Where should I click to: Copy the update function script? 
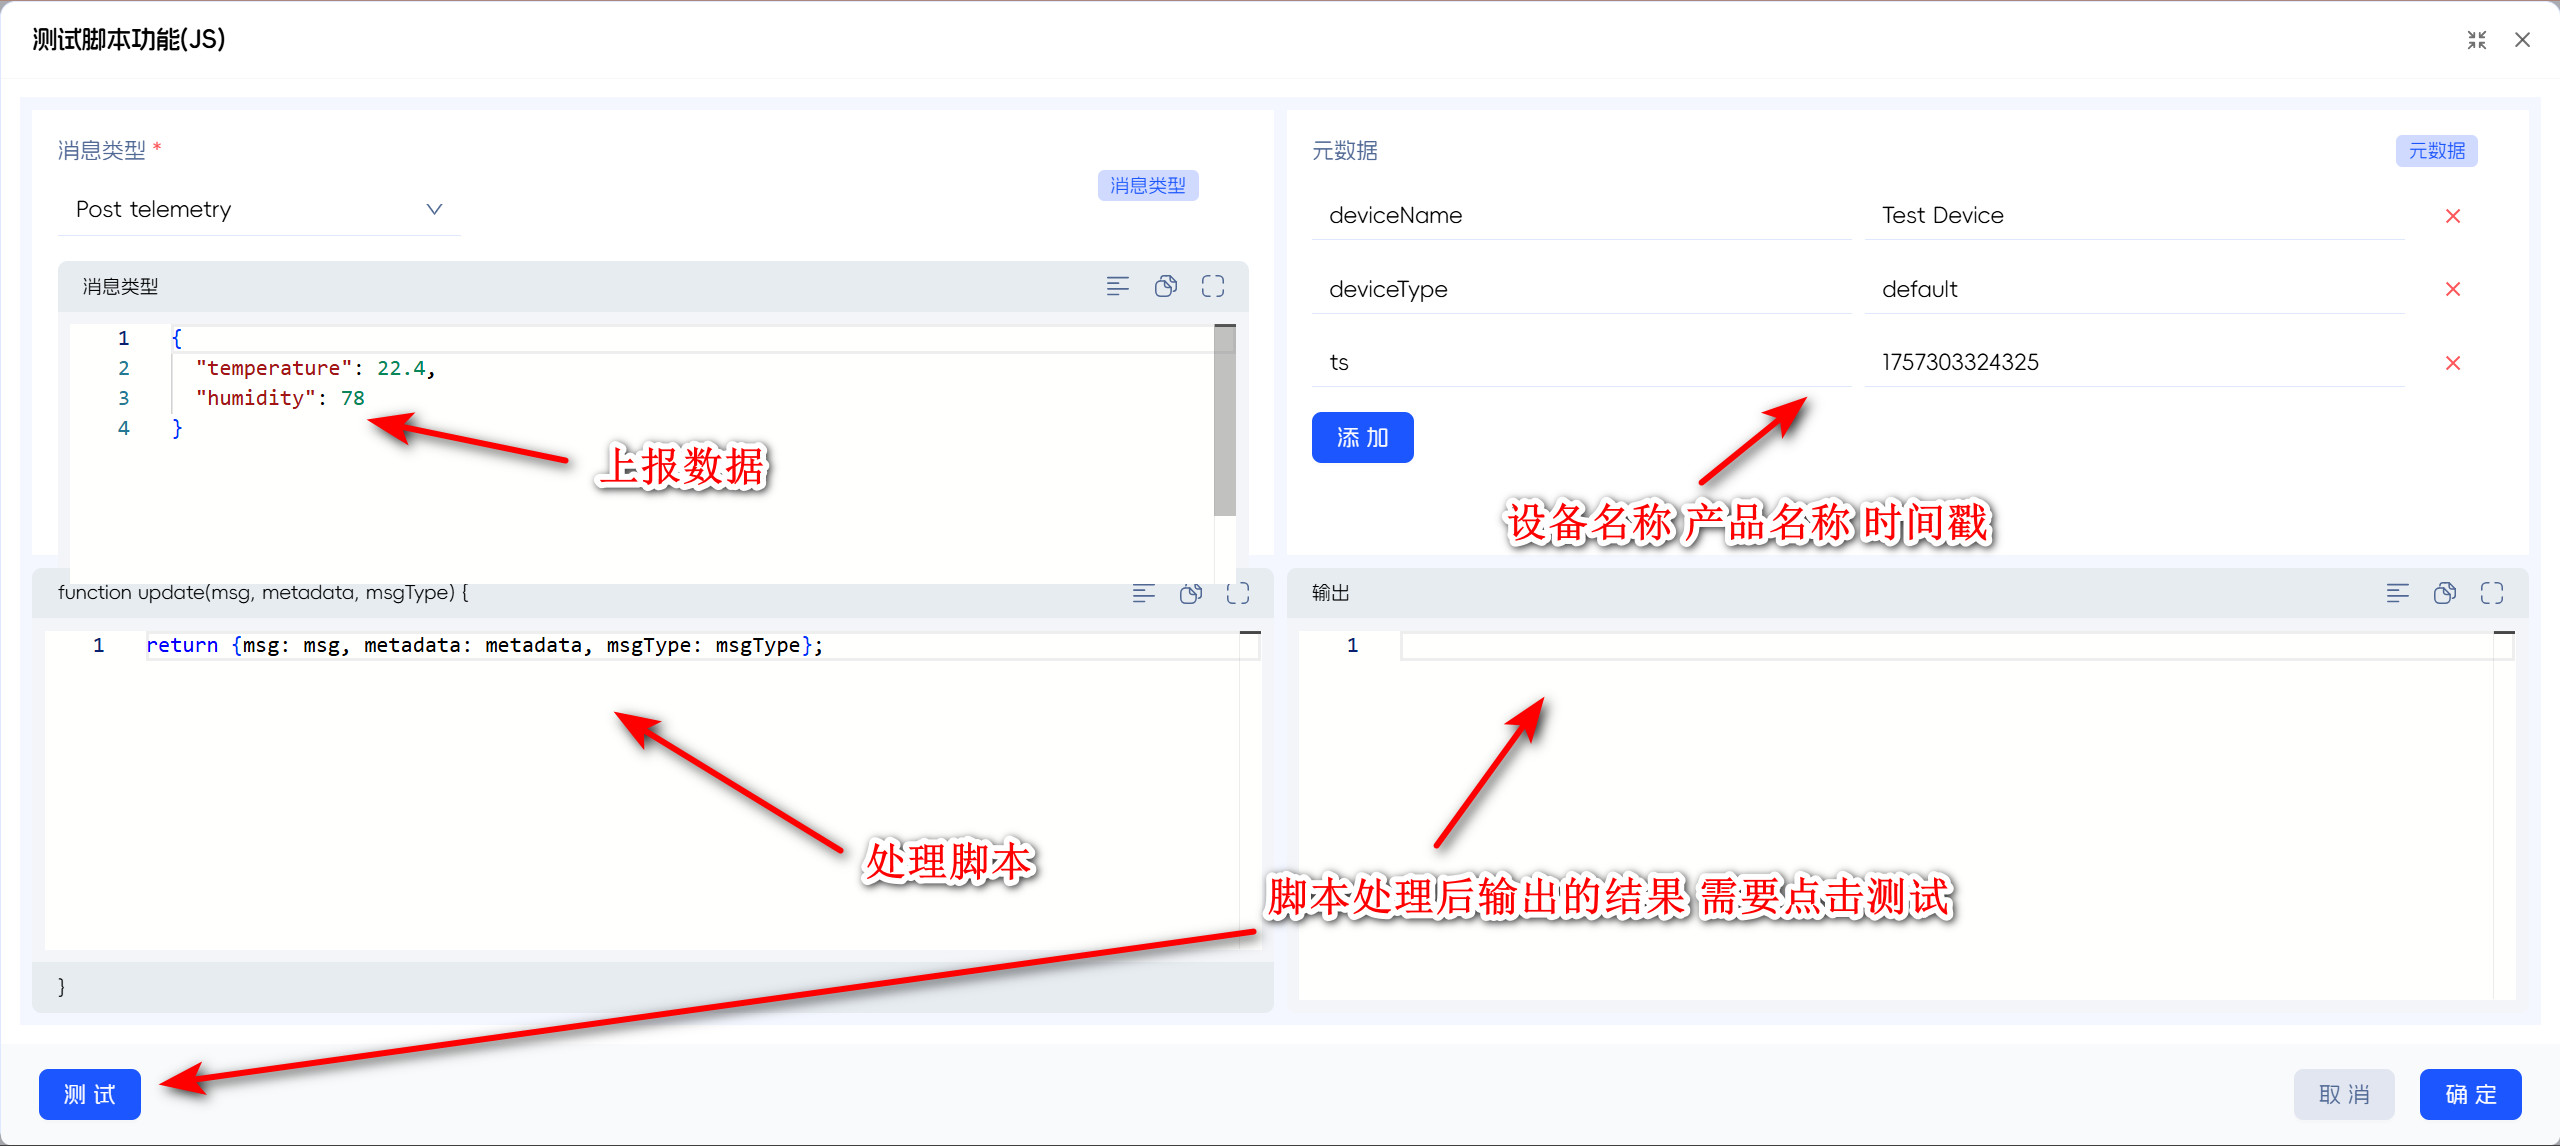click(x=1190, y=594)
